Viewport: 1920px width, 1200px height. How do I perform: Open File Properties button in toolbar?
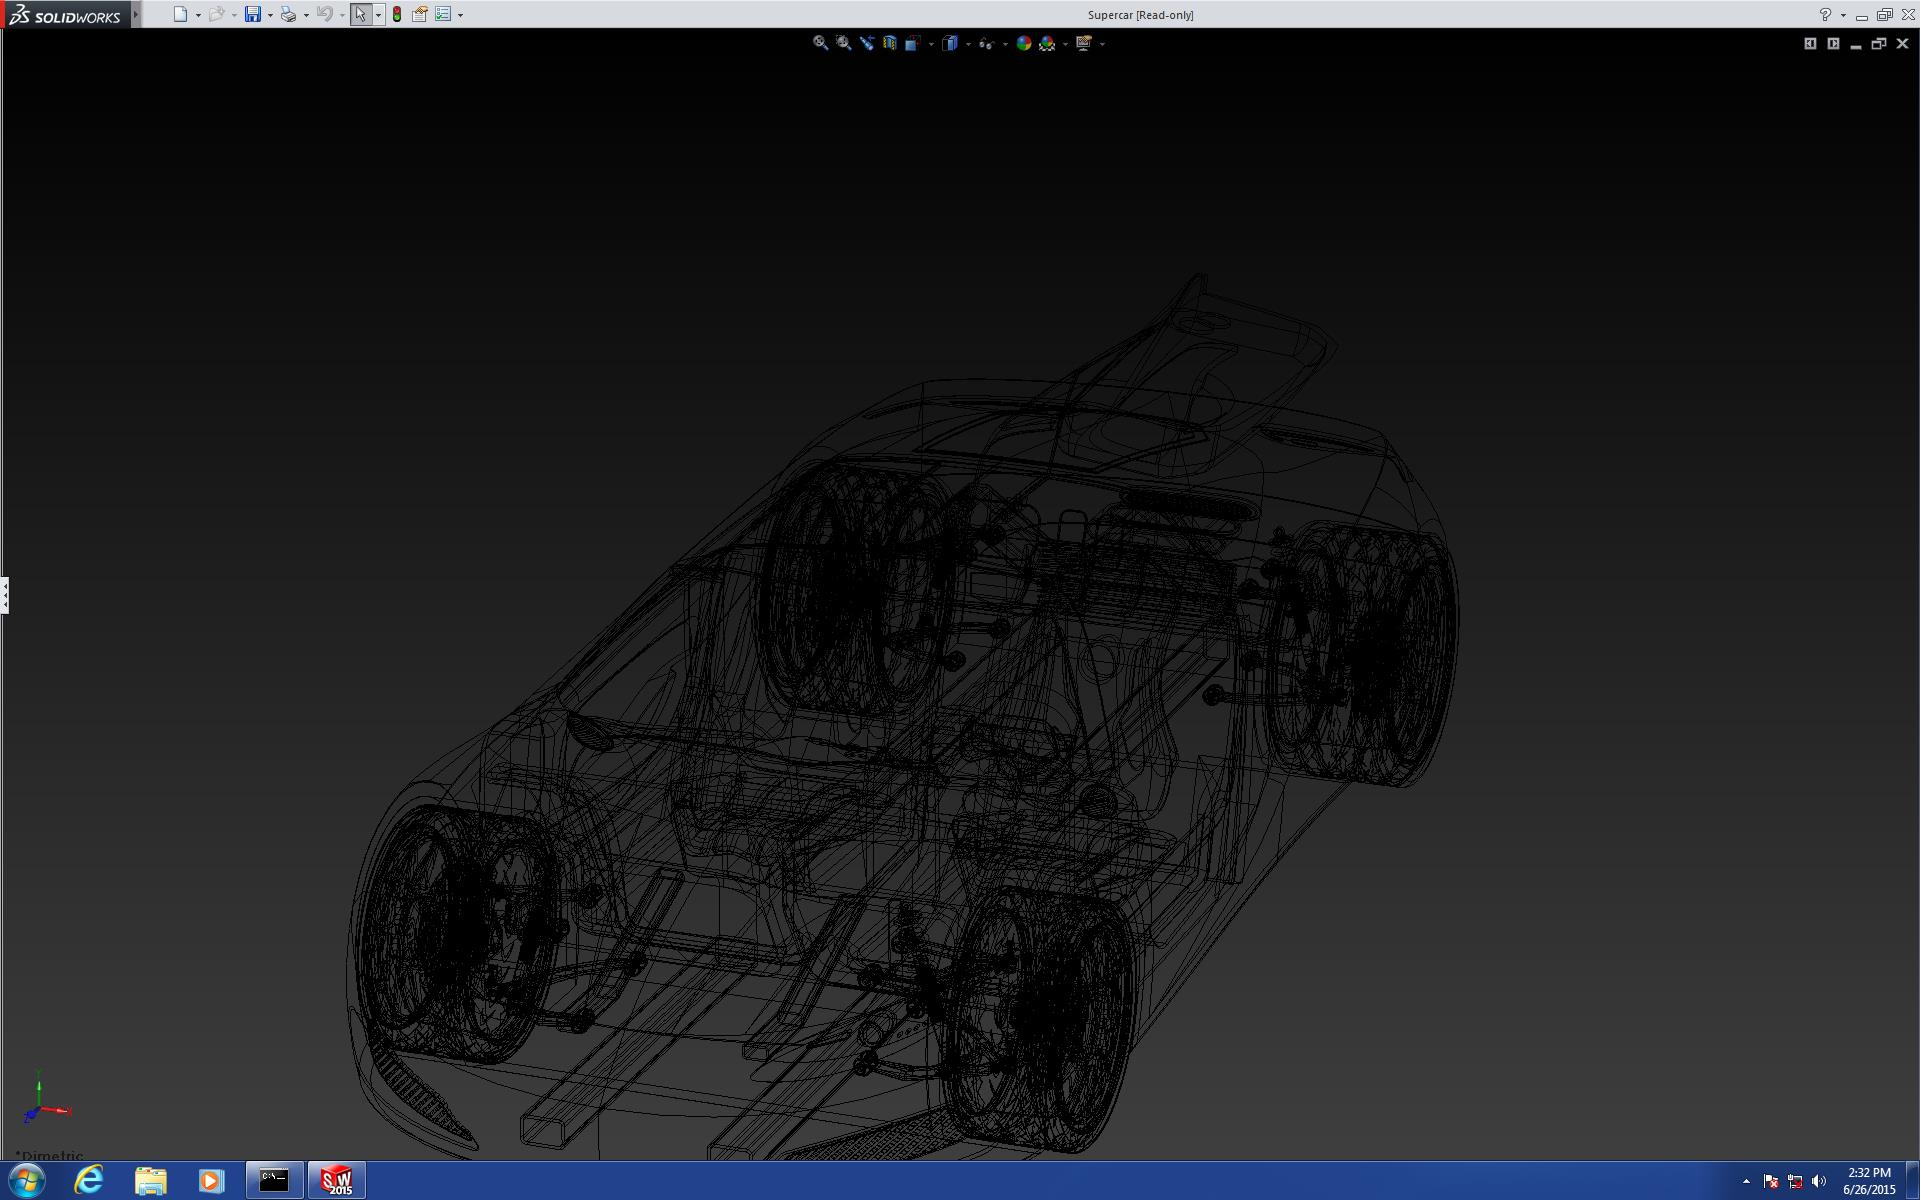pos(420,14)
